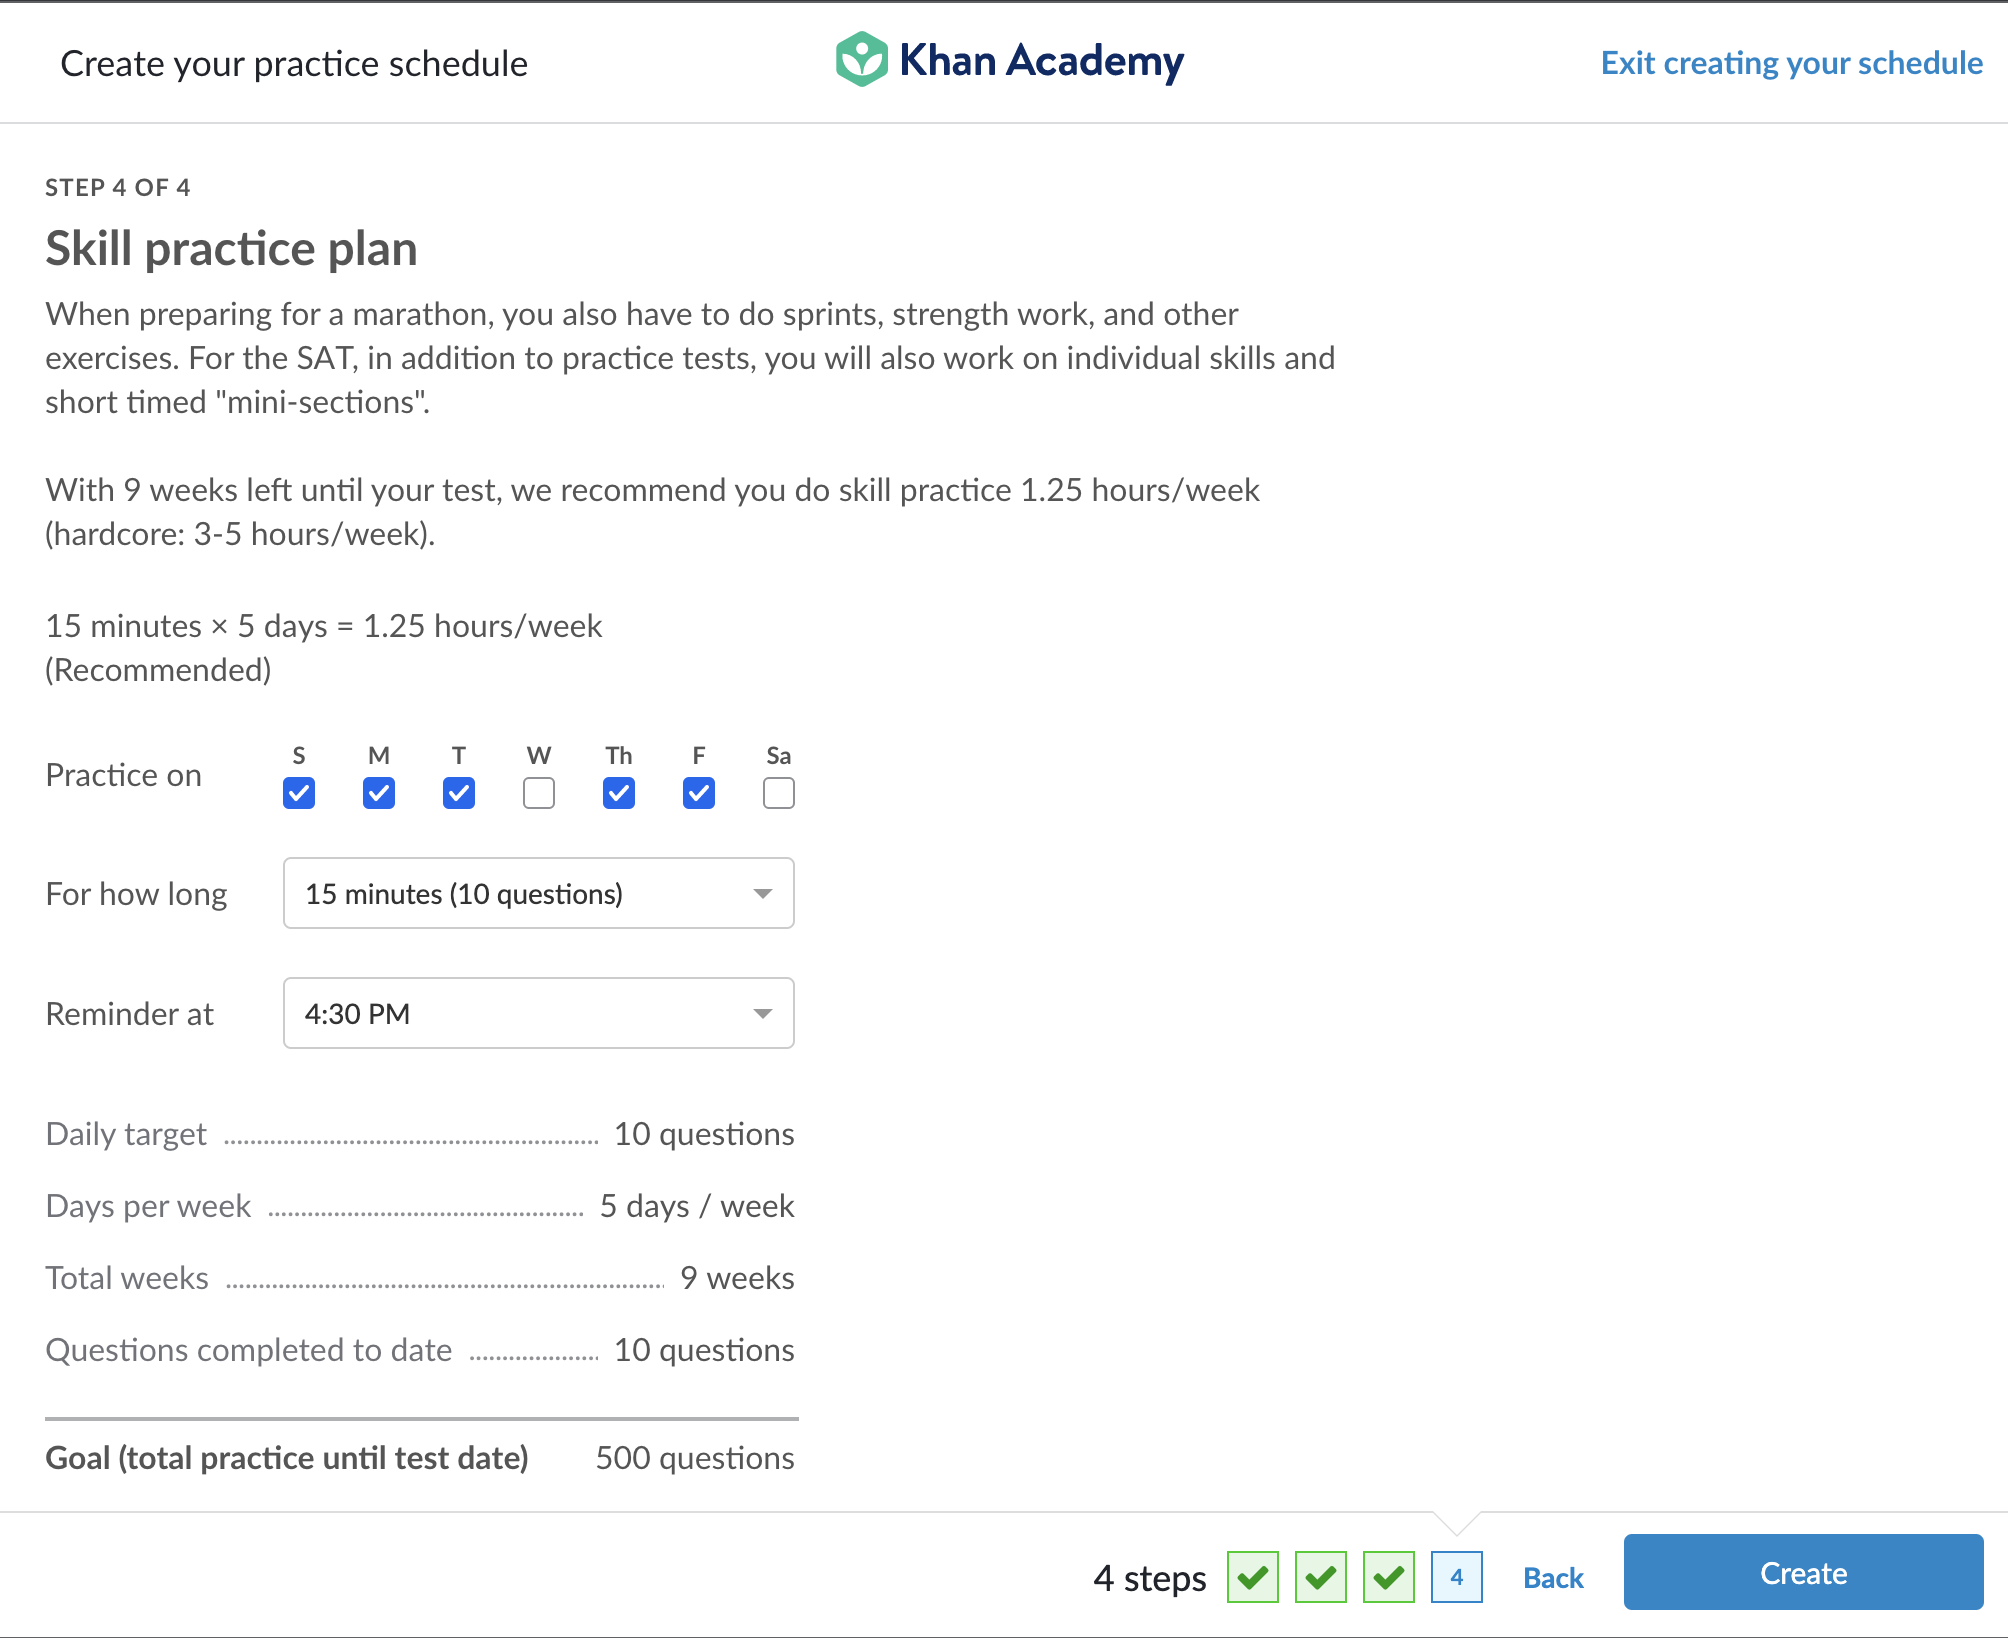Uncheck the Friday practice checkbox

click(x=699, y=793)
